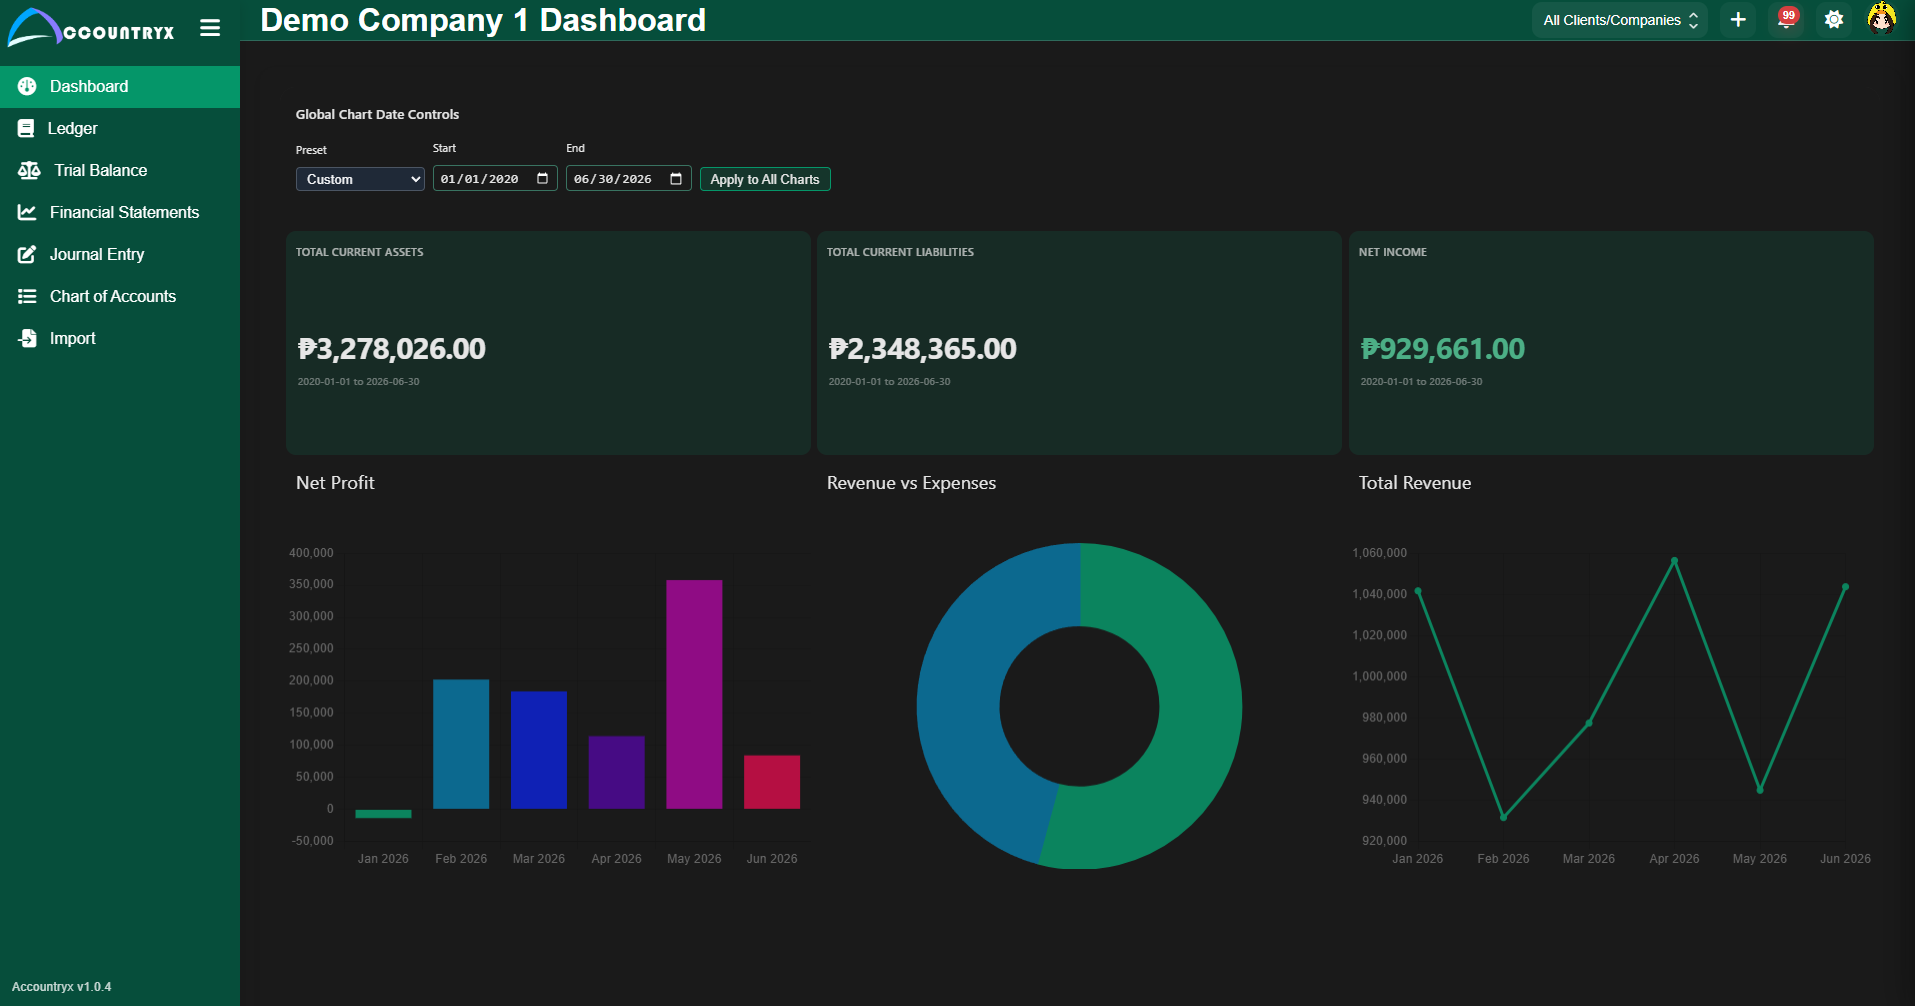Screen dimensions: 1915x1006
Task: Open the Start date calendar picker icon
Action: pos(543,179)
